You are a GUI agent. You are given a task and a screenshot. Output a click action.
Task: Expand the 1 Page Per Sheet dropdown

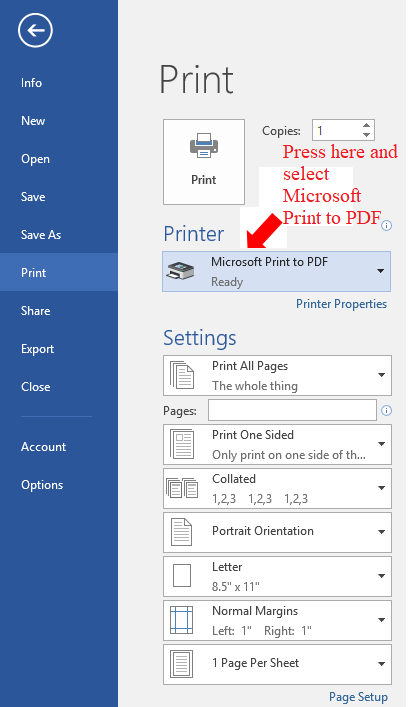381,664
